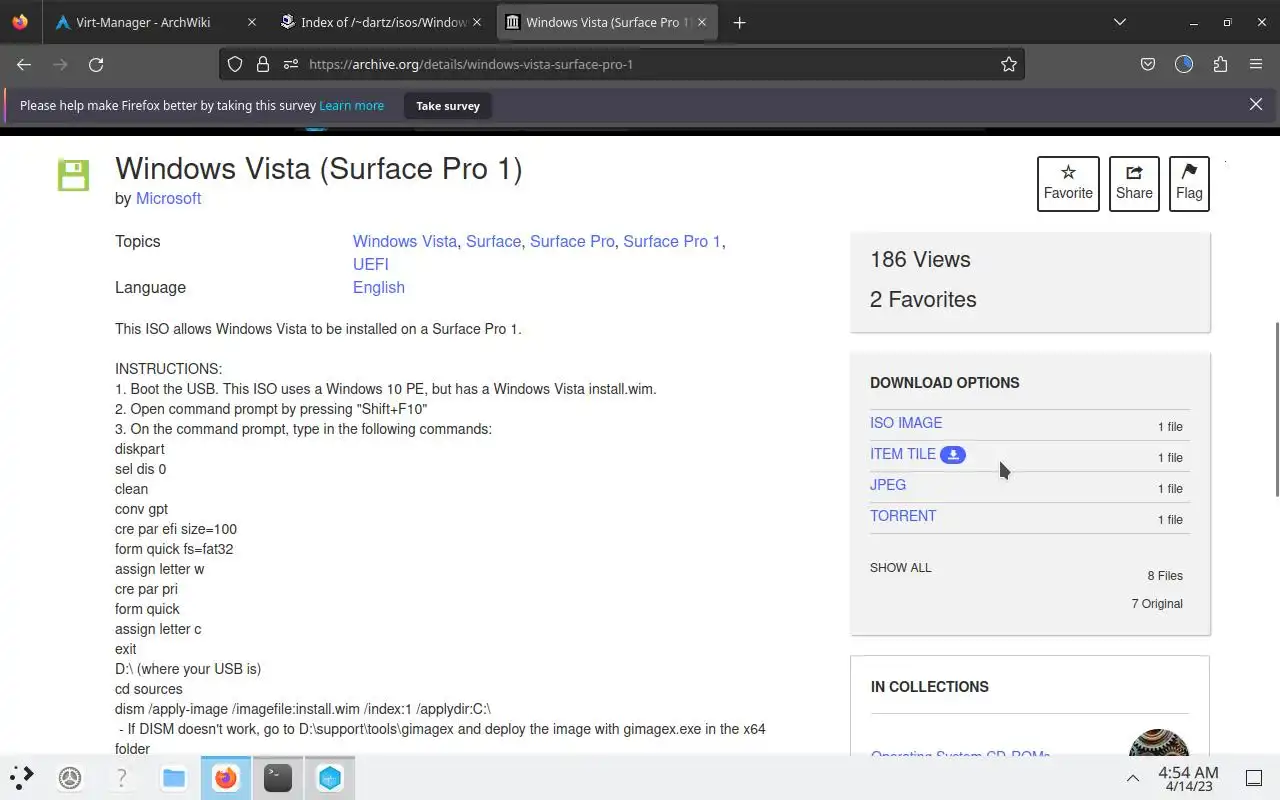Image resolution: width=1280 pixels, height=800 pixels.
Task: Close the Index of dartz isos tab
Action: coord(478,22)
